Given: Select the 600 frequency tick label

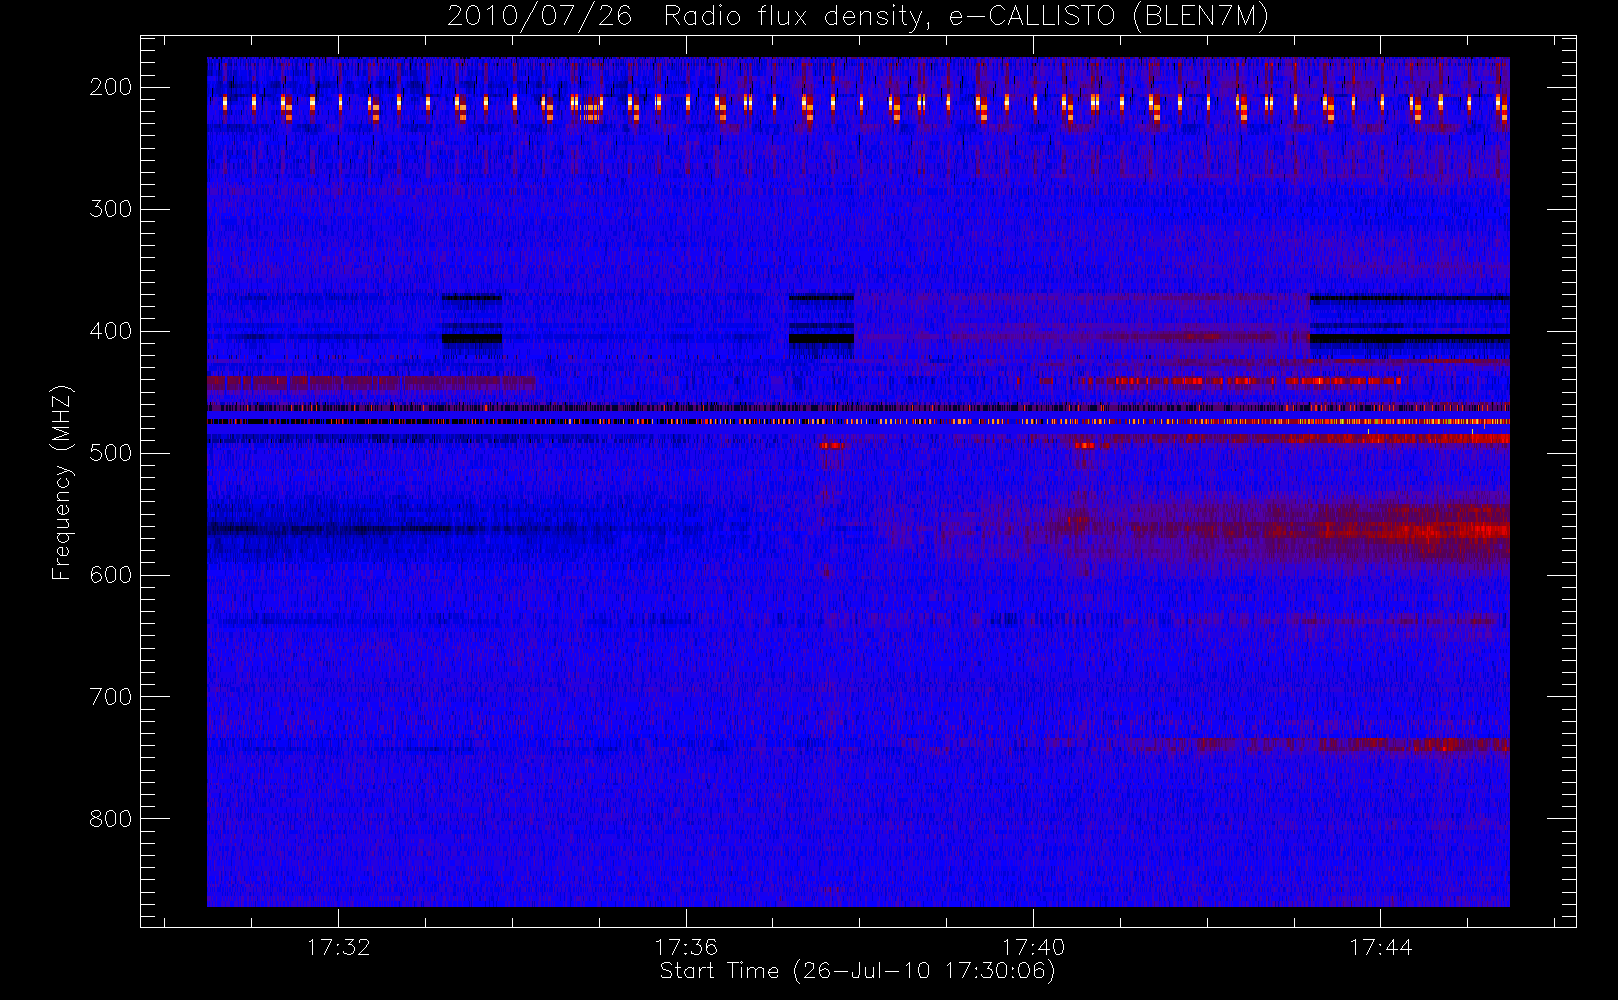Looking at the screenshot, I should pos(110,575).
